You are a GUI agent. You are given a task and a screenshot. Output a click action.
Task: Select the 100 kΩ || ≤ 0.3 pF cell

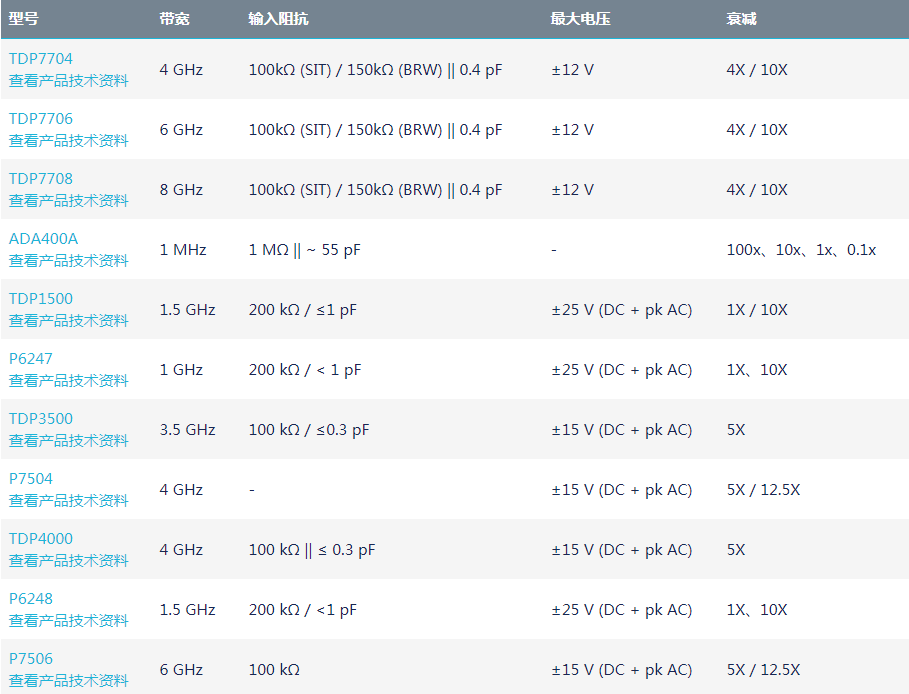(x=312, y=550)
